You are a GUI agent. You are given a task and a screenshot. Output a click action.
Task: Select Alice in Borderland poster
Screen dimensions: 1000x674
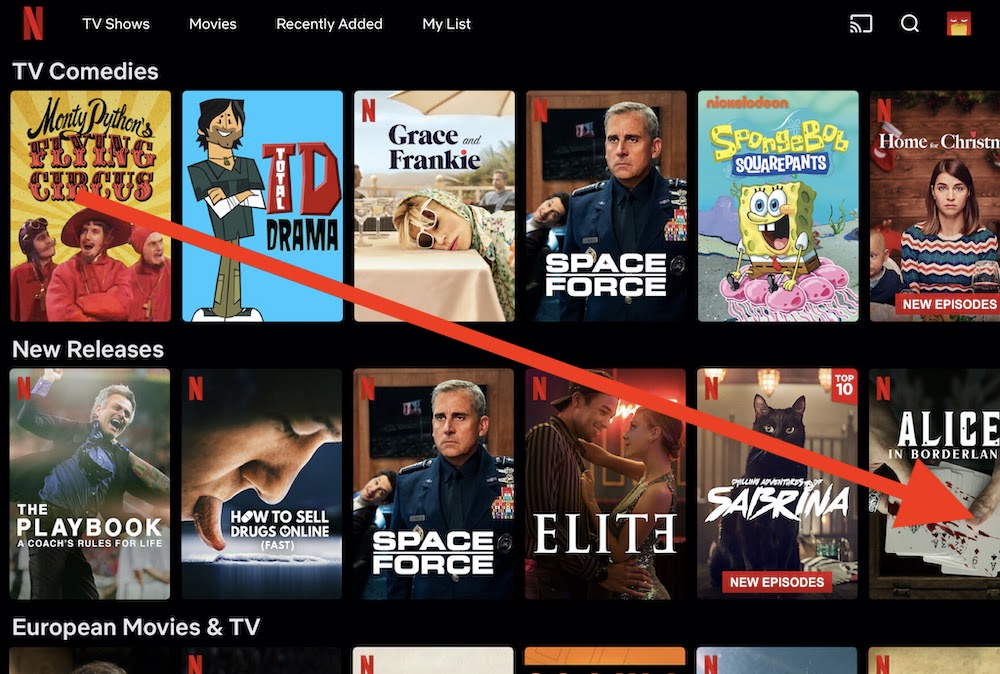click(x=935, y=484)
